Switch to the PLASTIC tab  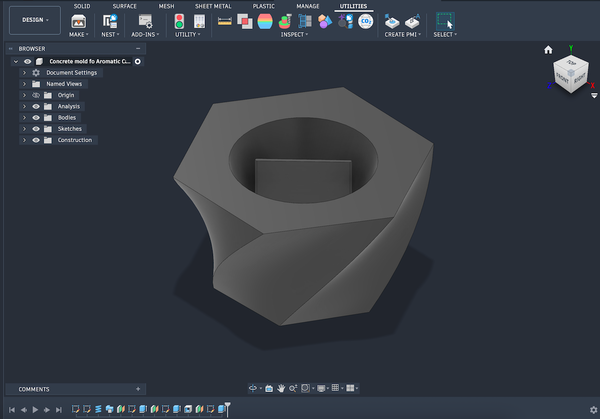264,6
